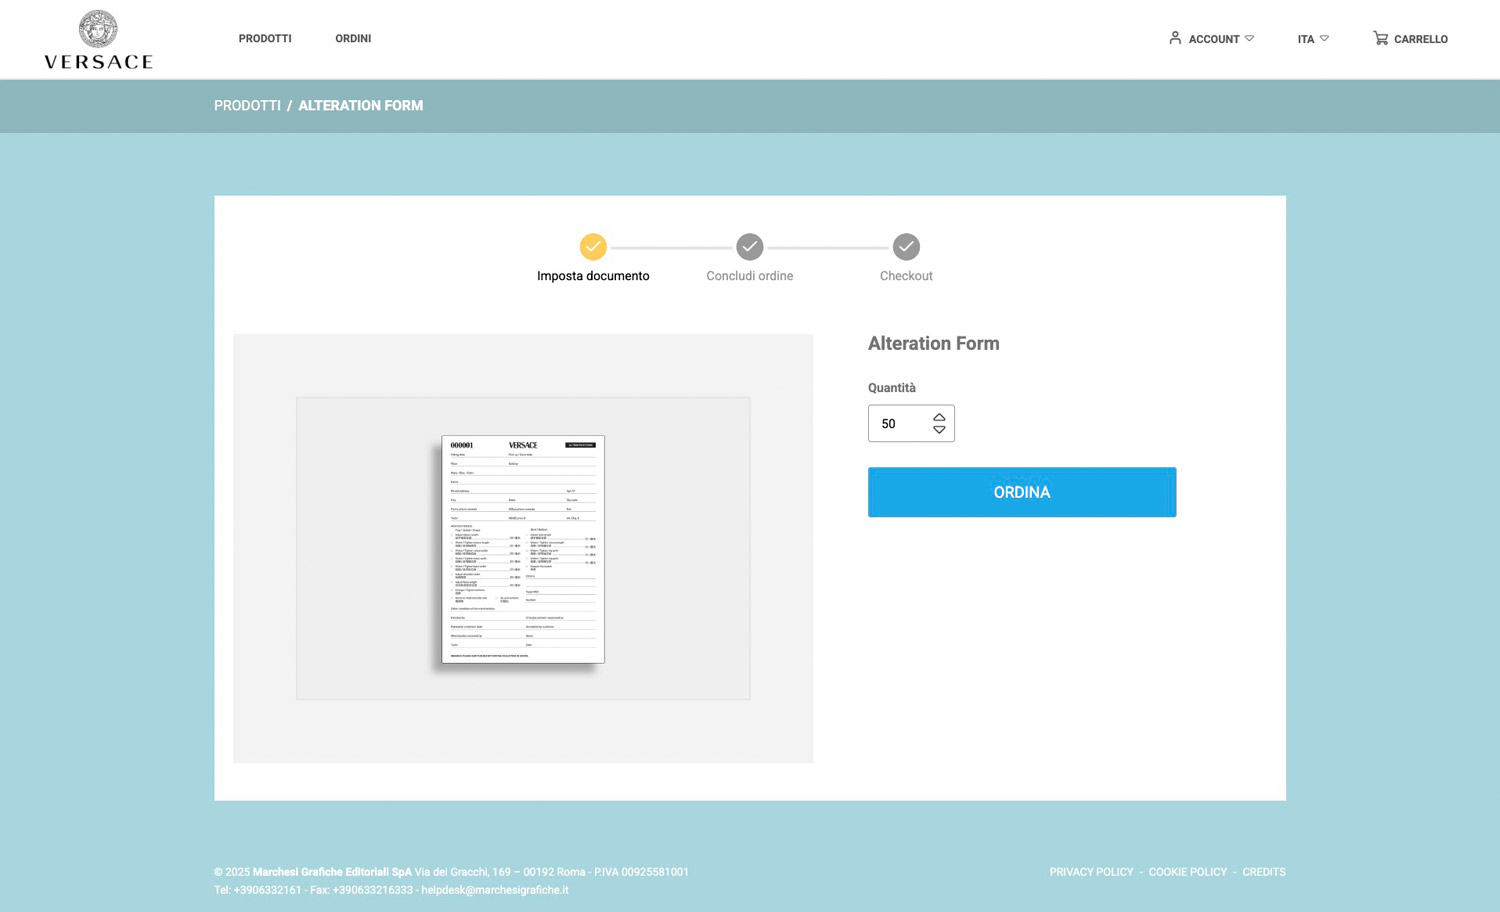Screen dimensions: 1500x912
Task: Expand the Account dropdown
Action: 1221,39
